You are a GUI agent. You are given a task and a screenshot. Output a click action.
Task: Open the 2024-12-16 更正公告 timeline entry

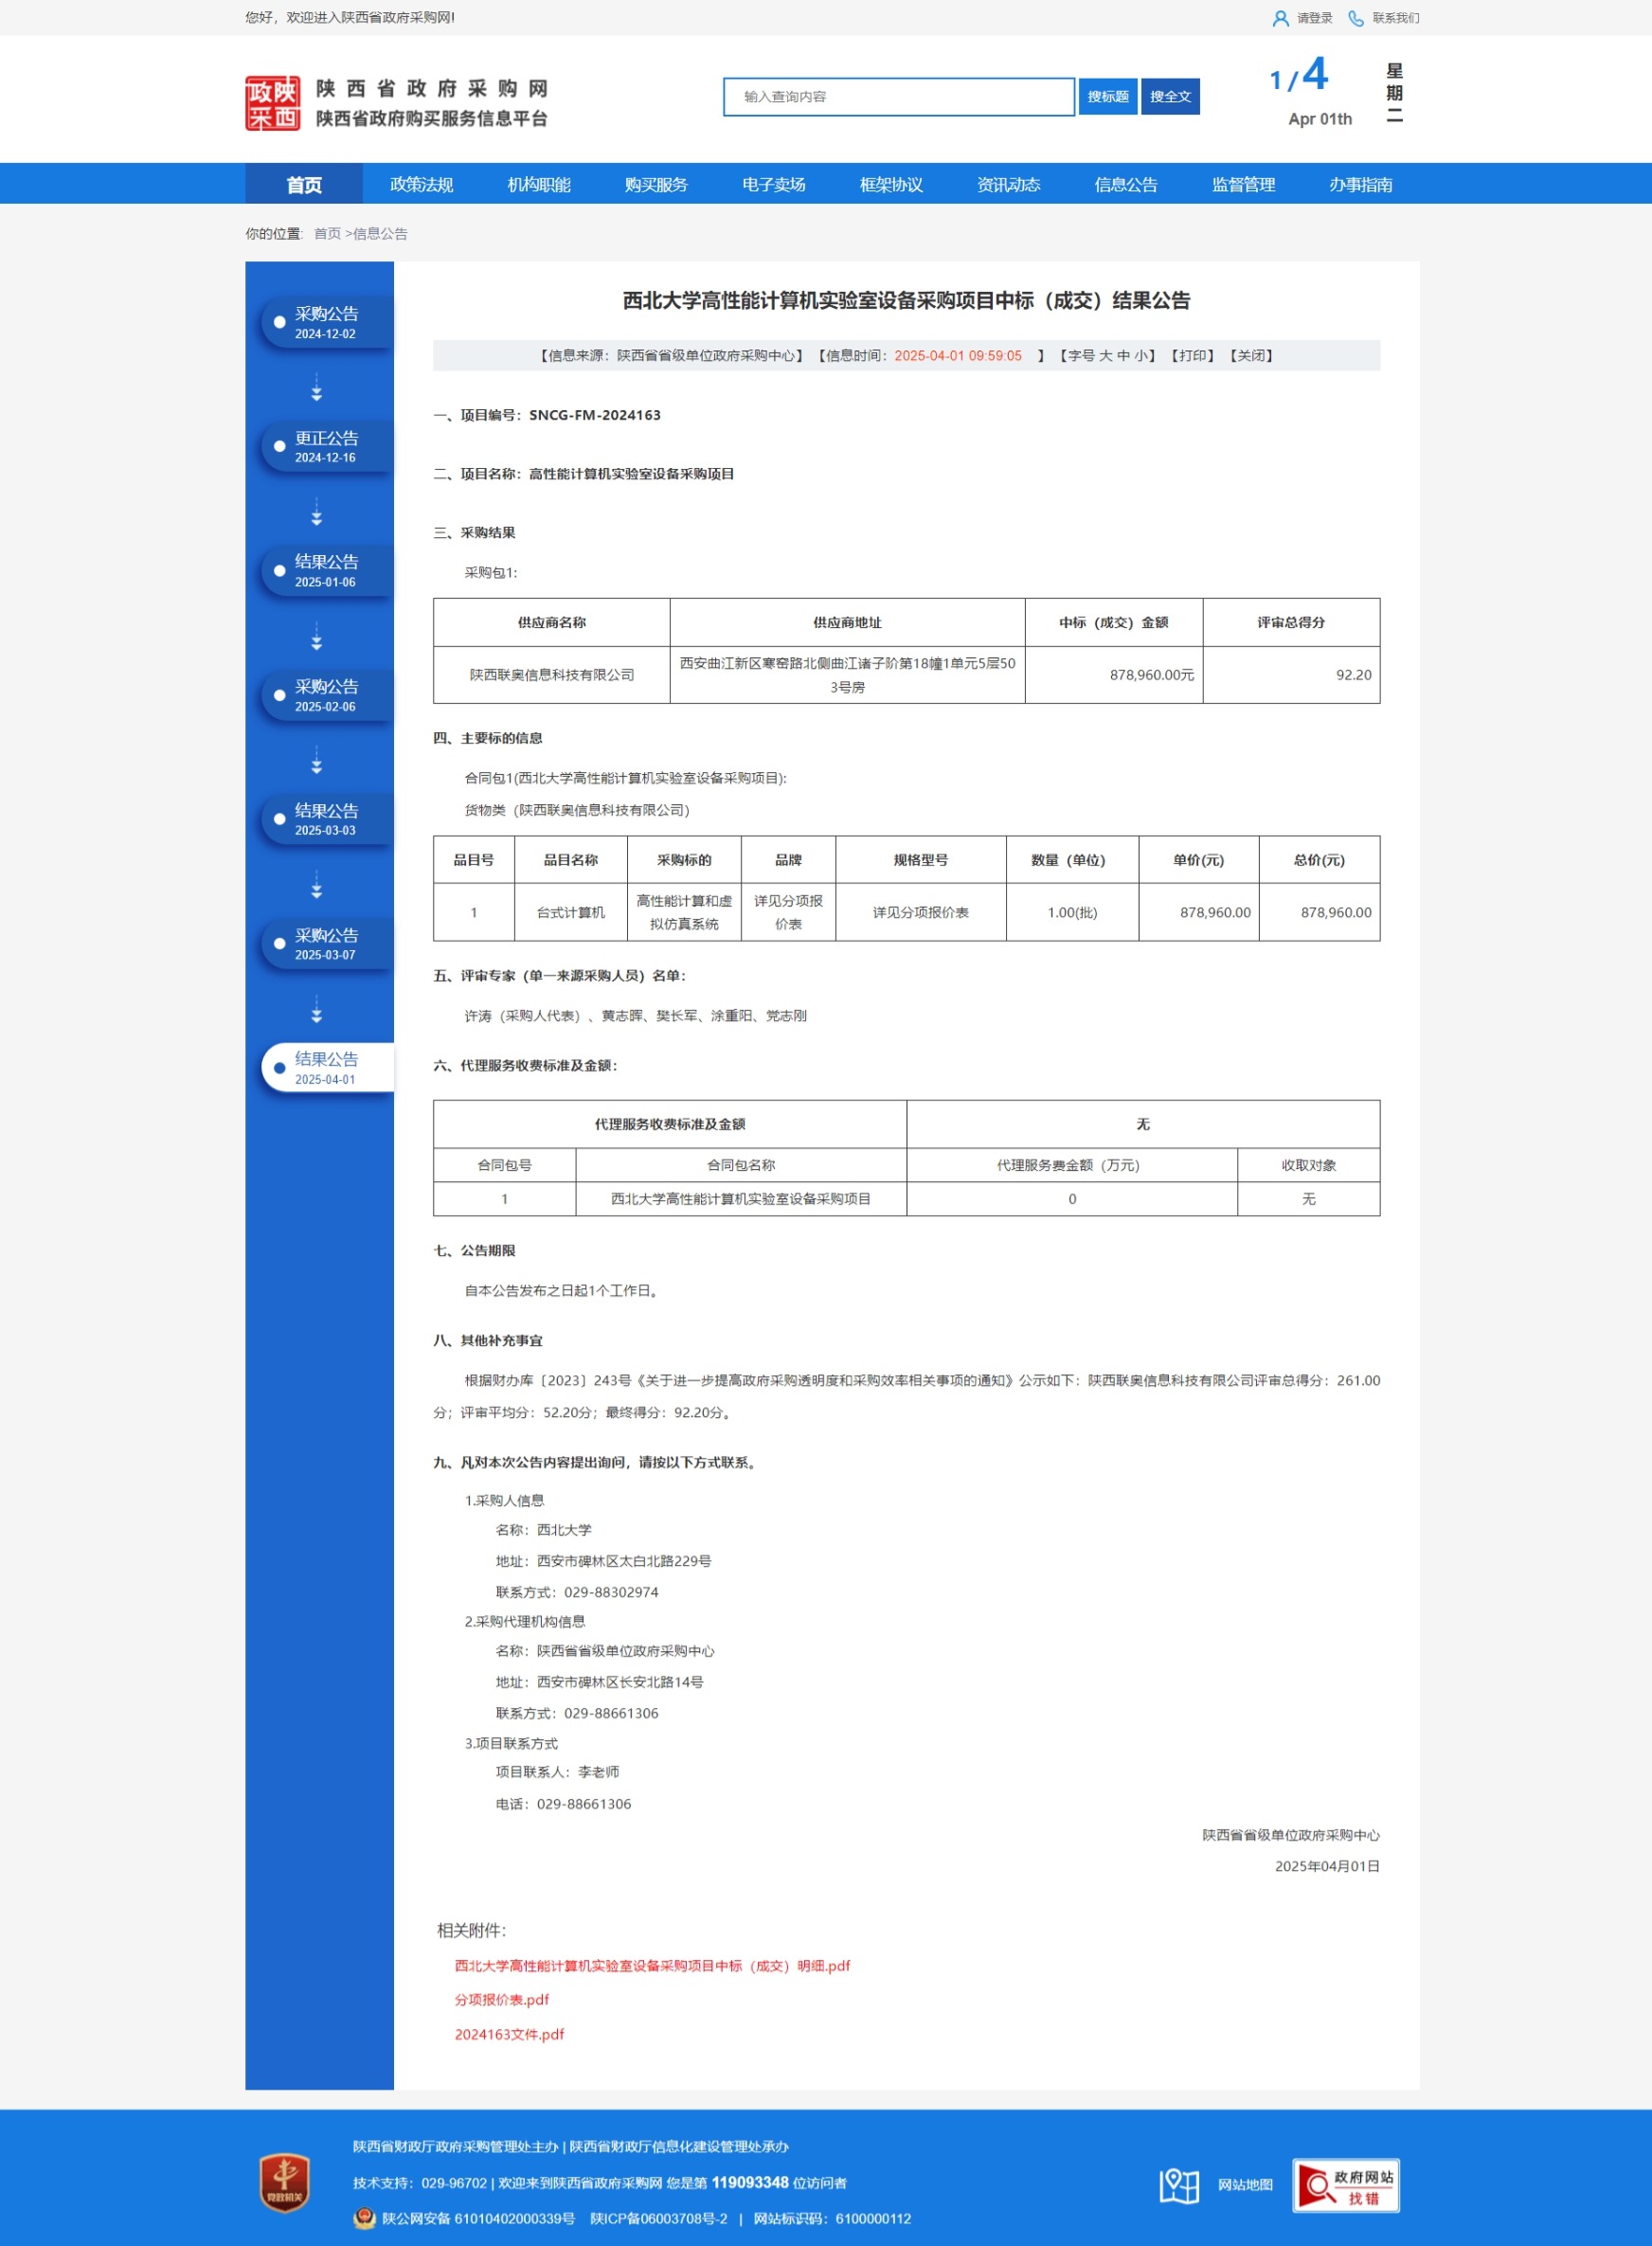click(x=326, y=446)
